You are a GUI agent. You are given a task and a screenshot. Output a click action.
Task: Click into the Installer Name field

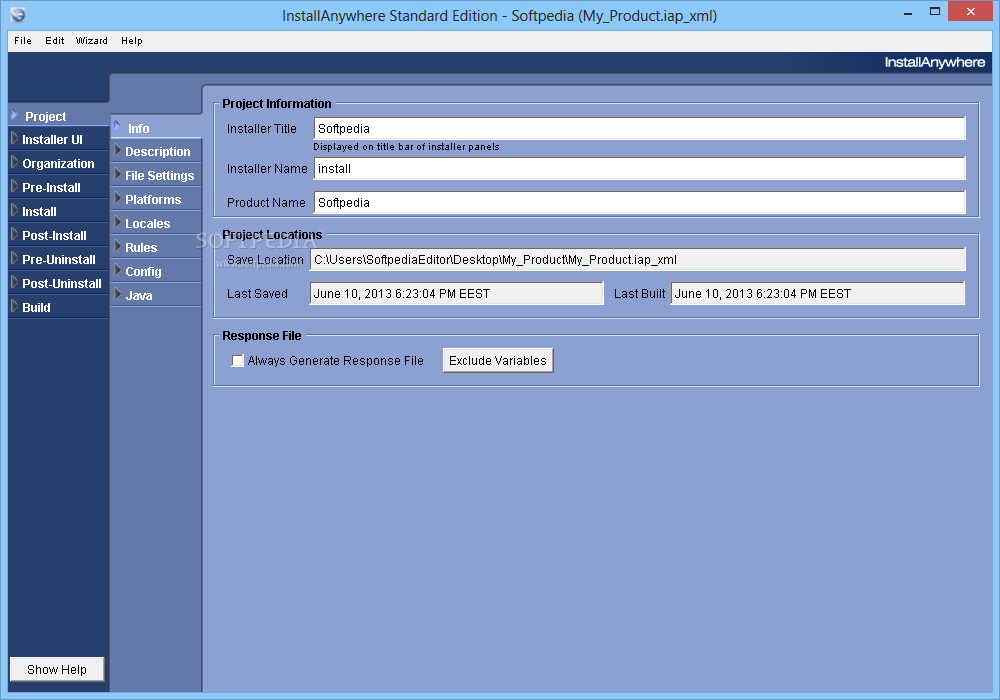(x=640, y=169)
